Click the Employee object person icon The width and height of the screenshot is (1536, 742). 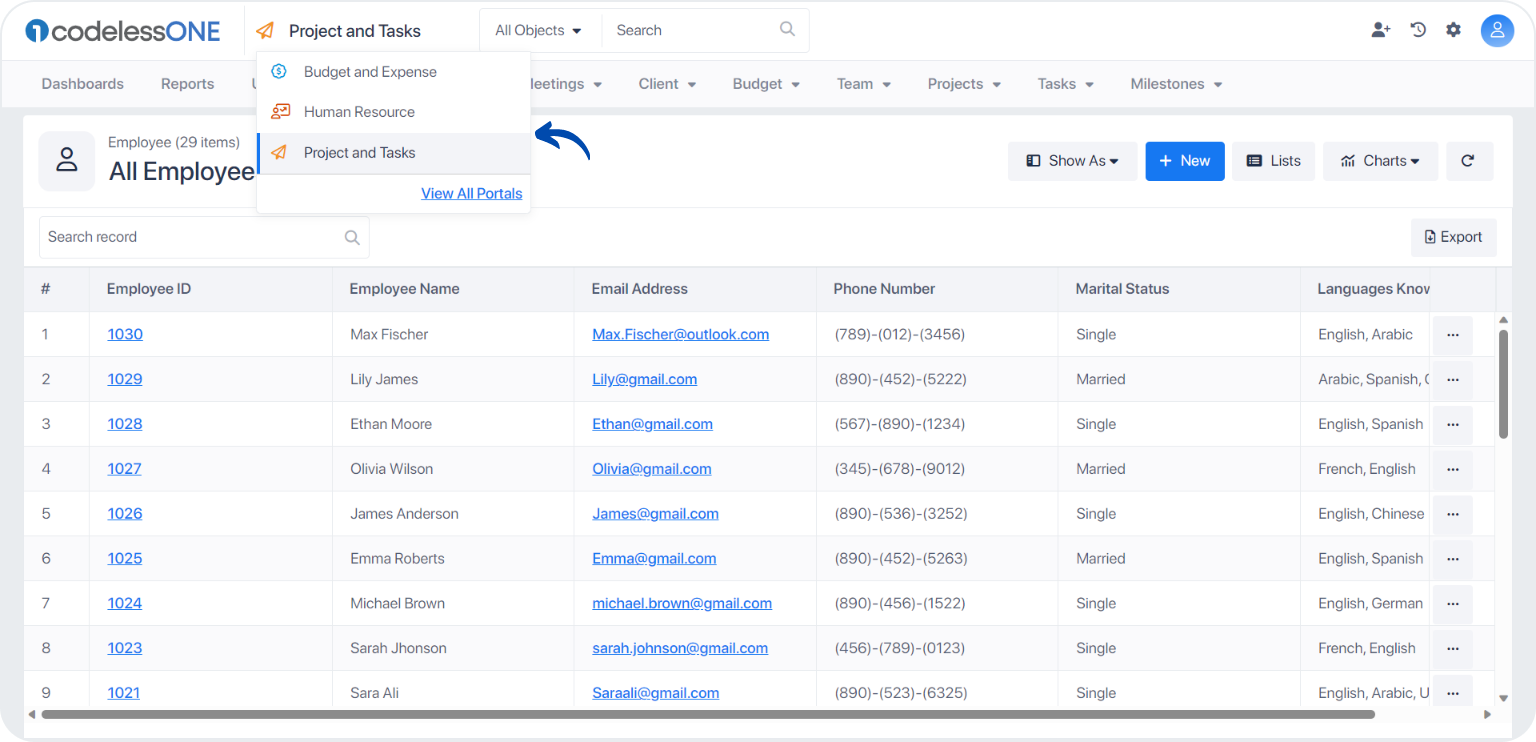click(67, 160)
